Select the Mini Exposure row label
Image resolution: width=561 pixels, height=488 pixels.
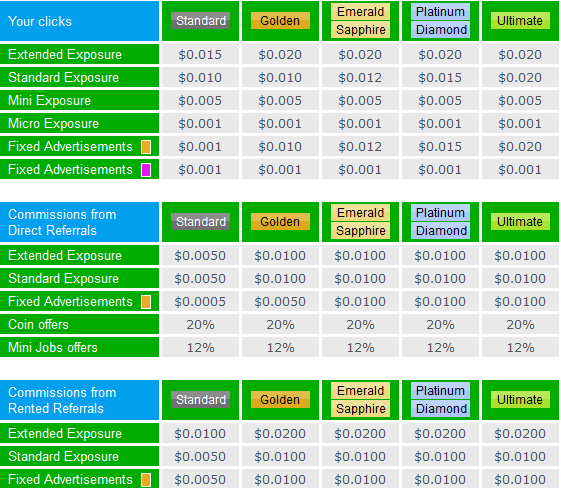tap(49, 101)
